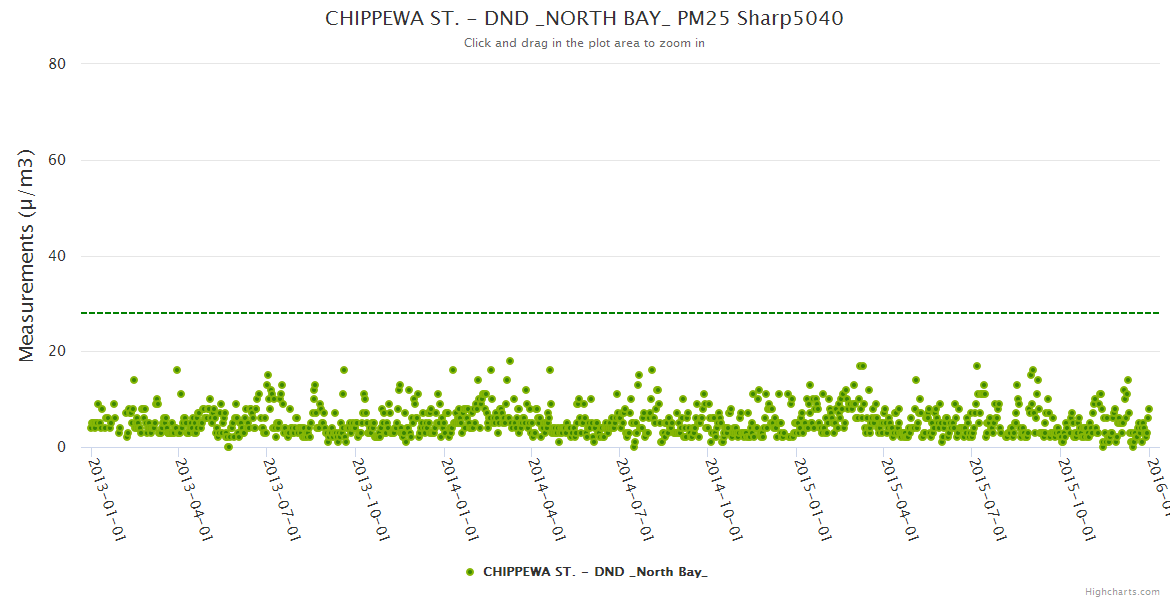The image size is (1170, 600).
Task: Click the 'Click and drag' subtitle text
Action: coord(584,43)
